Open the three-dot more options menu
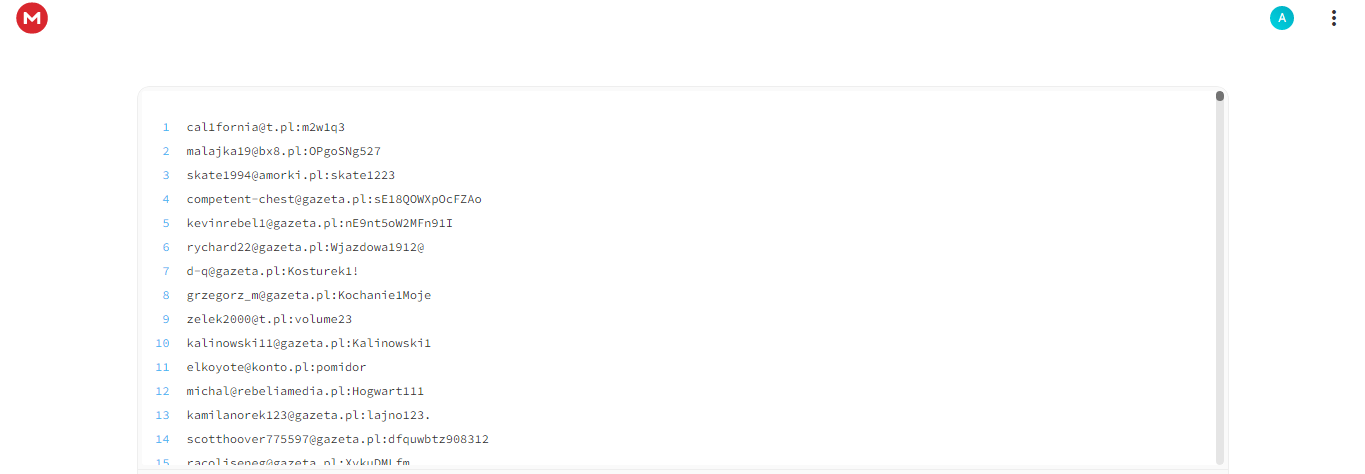This screenshot has width=1365, height=474. point(1333,18)
